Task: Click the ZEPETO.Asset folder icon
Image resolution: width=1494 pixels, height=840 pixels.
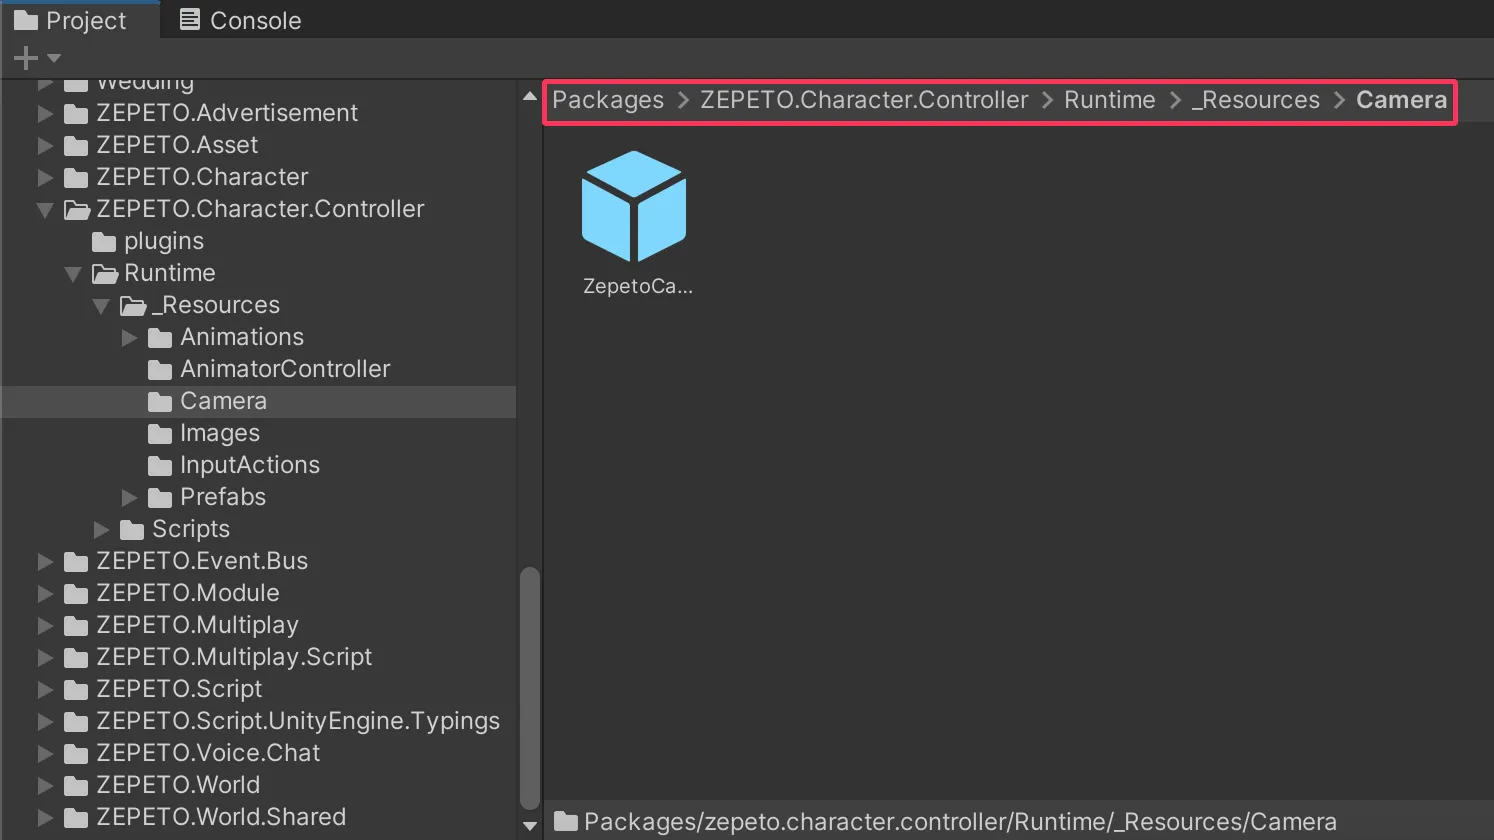Action: point(76,146)
